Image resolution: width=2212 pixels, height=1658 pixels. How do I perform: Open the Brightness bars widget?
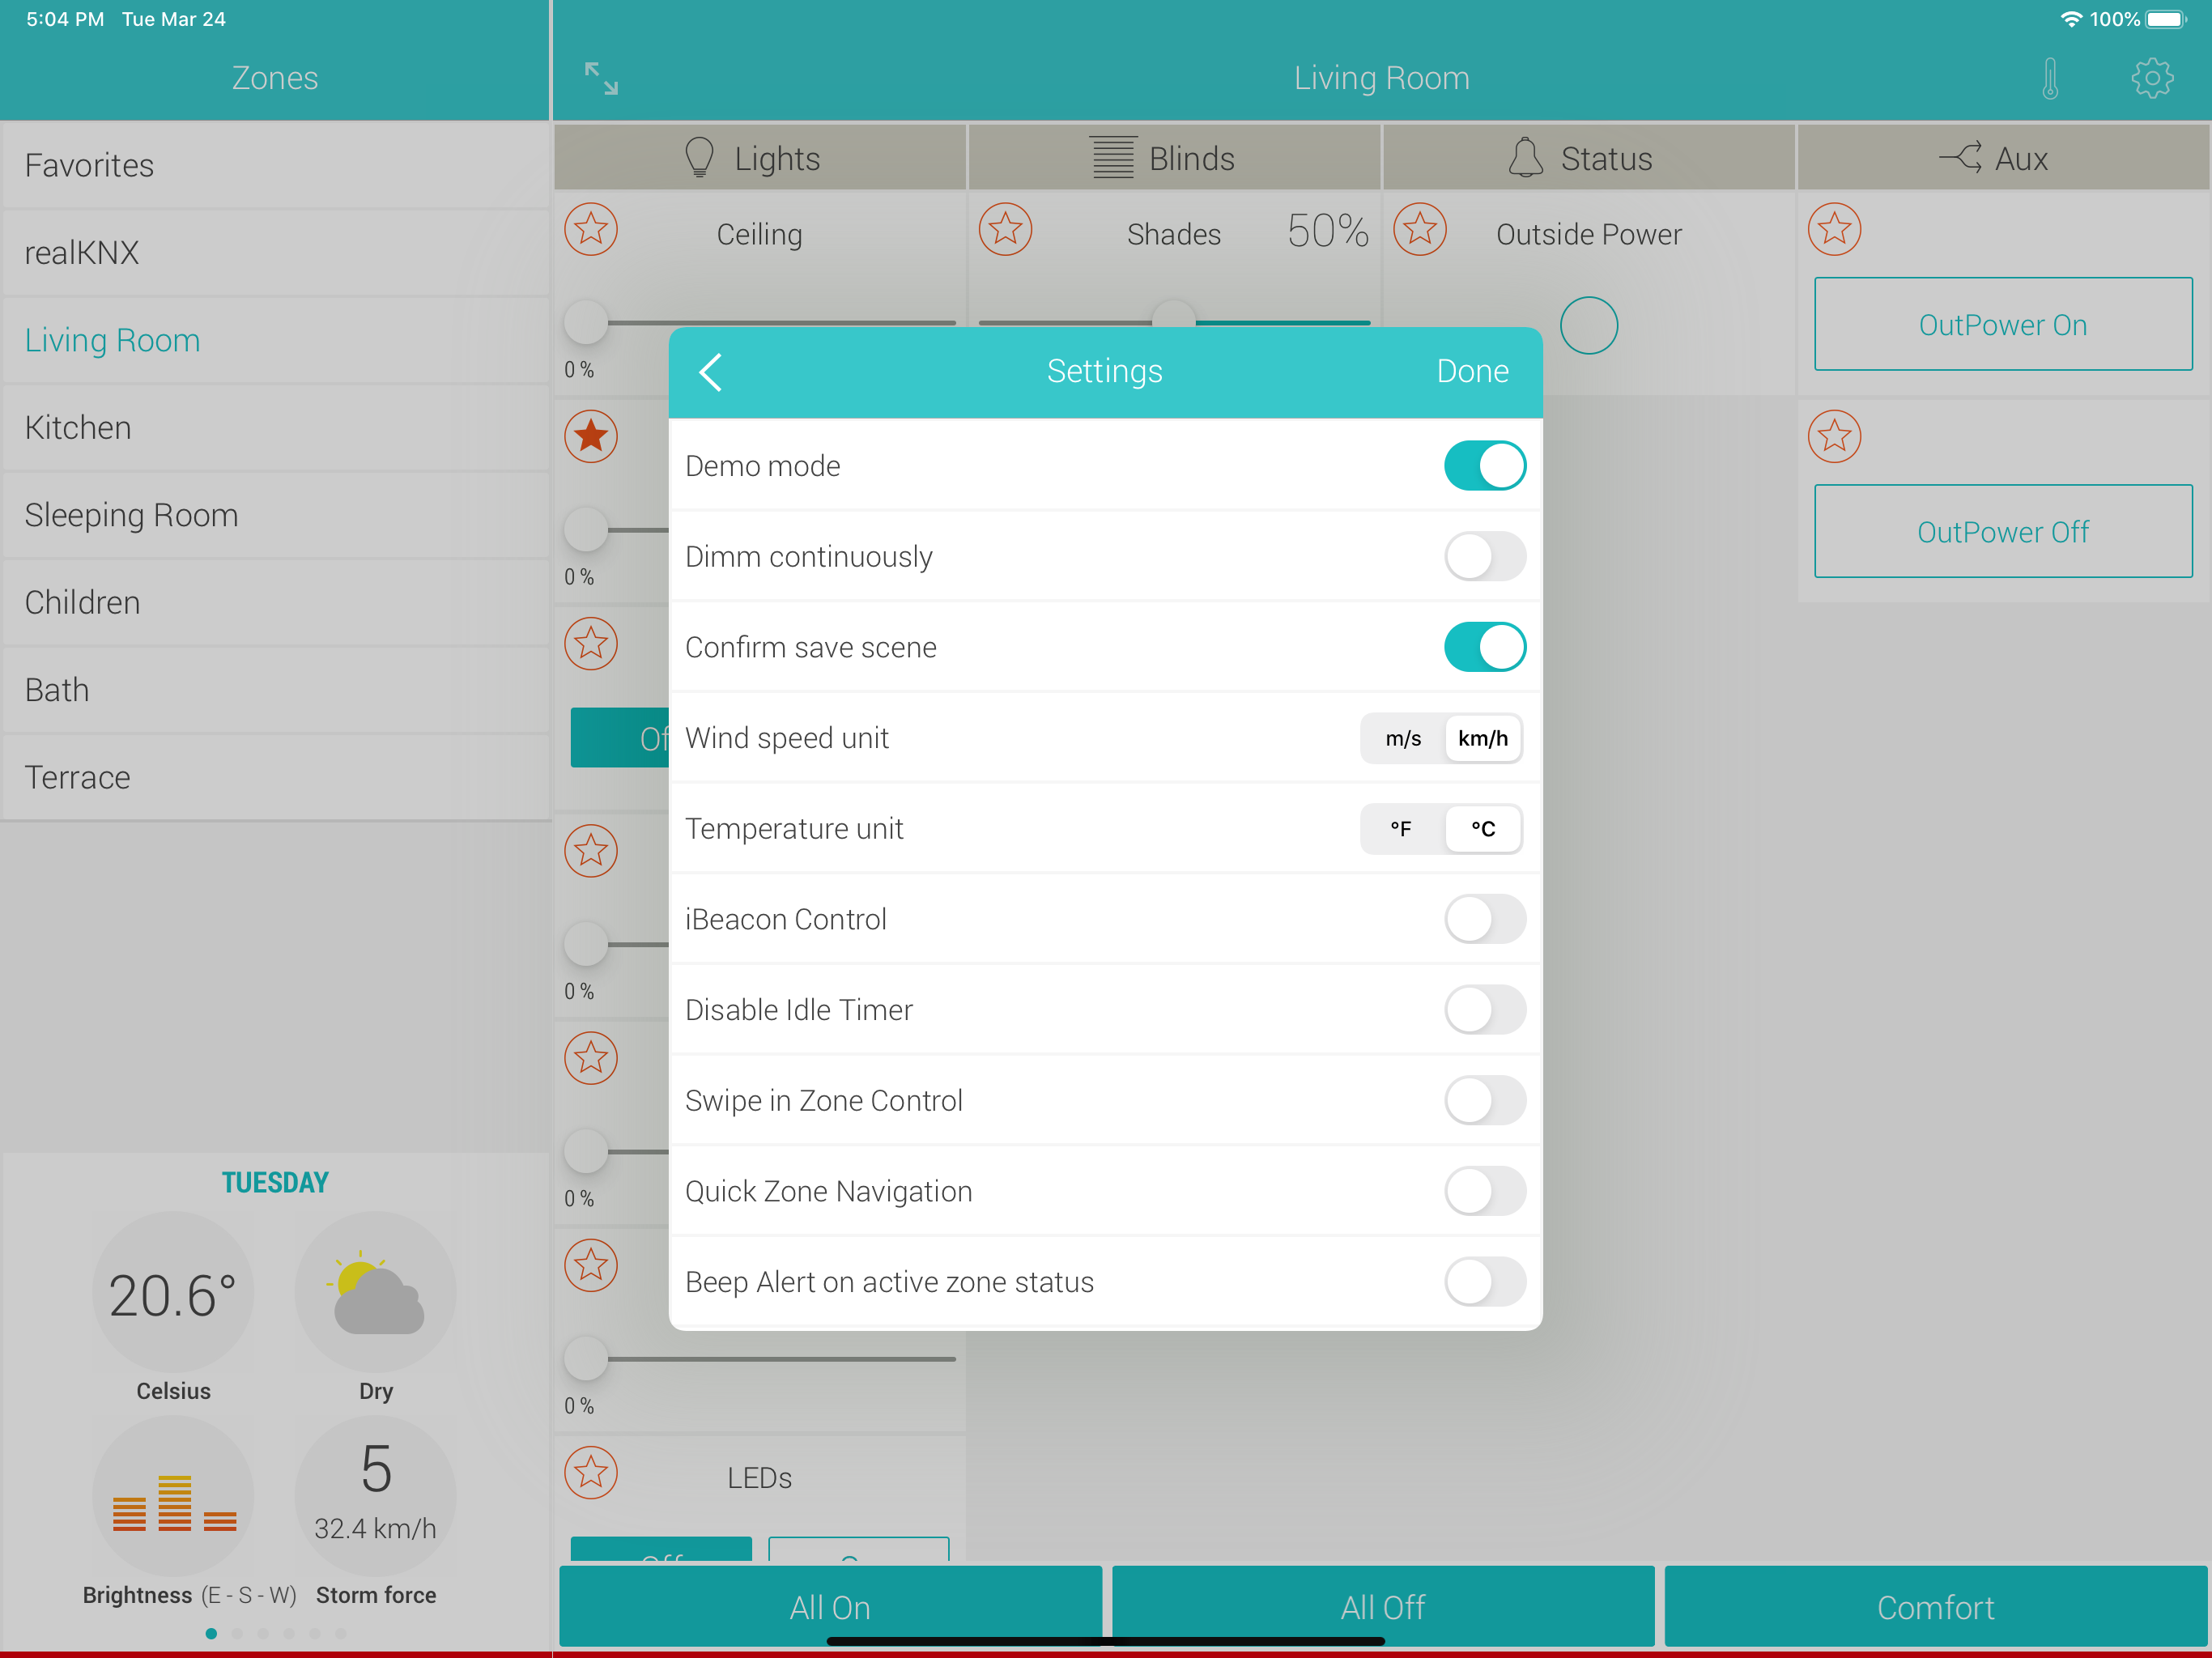pyautogui.click(x=174, y=1497)
